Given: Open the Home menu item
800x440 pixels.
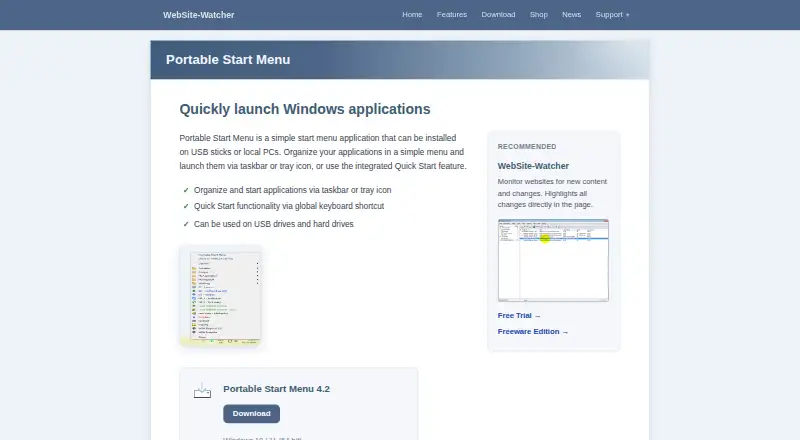Looking at the screenshot, I should coord(412,15).
